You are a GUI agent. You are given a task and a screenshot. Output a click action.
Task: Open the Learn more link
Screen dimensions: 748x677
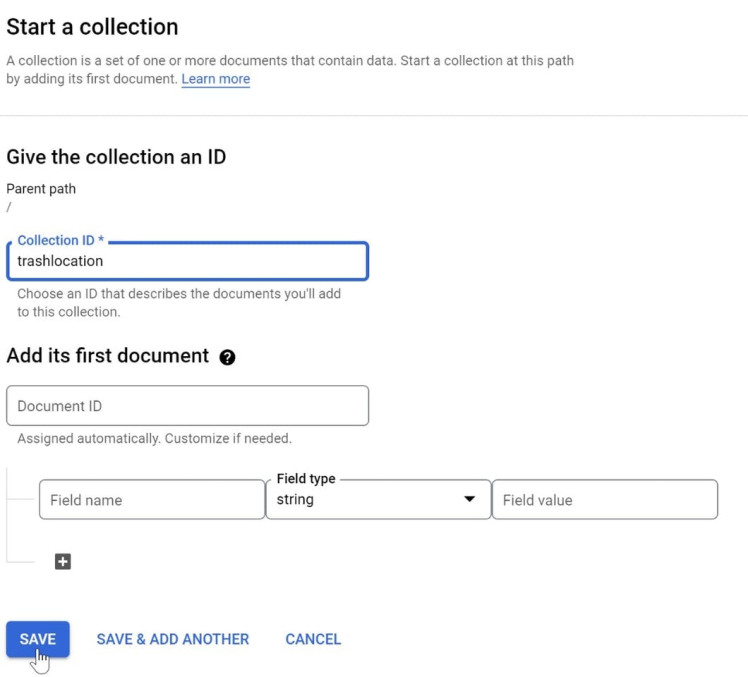(x=215, y=79)
